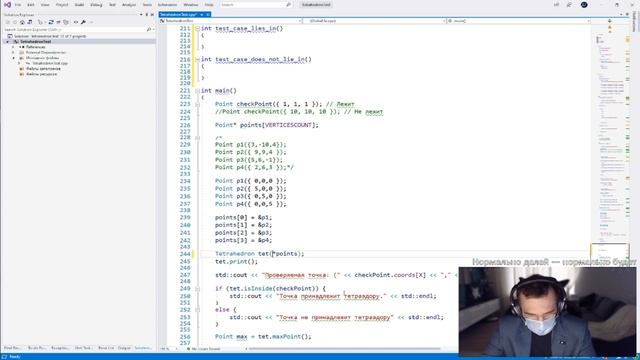This screenshot has height=360, width=640.
Task: Open the project scope dropdown in navigation bar
Action: [x=230, y=20]
